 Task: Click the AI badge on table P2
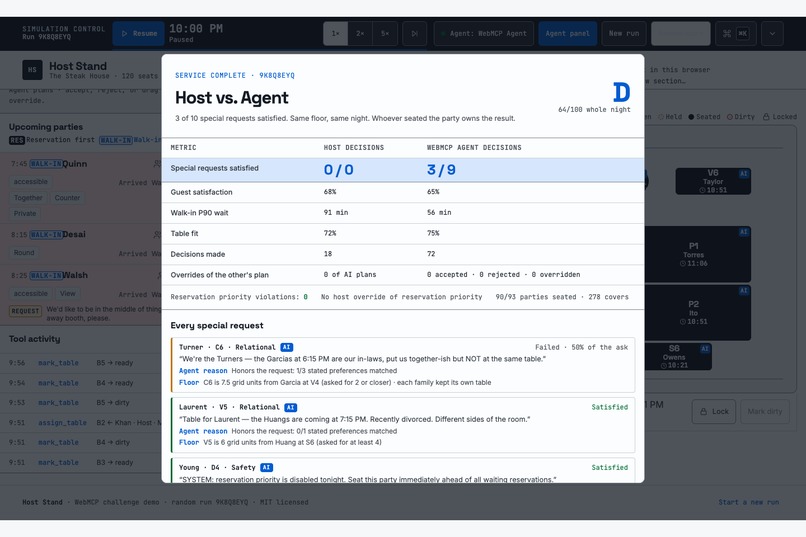pos(743,291)
